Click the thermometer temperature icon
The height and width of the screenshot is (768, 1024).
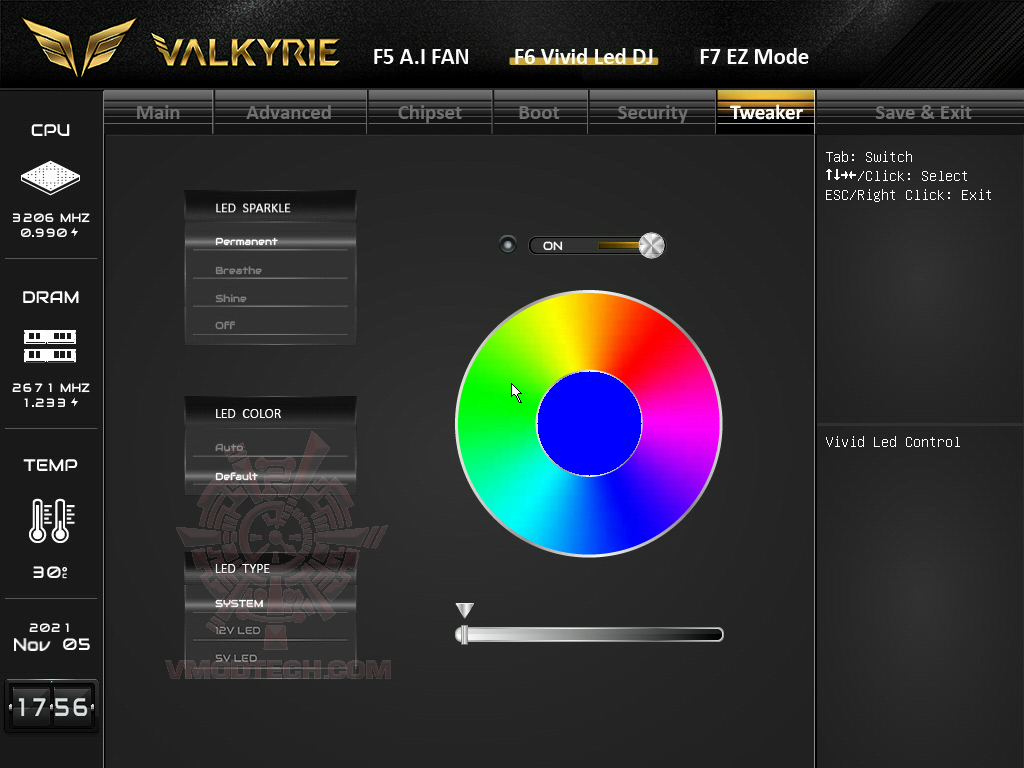[52, 520]
